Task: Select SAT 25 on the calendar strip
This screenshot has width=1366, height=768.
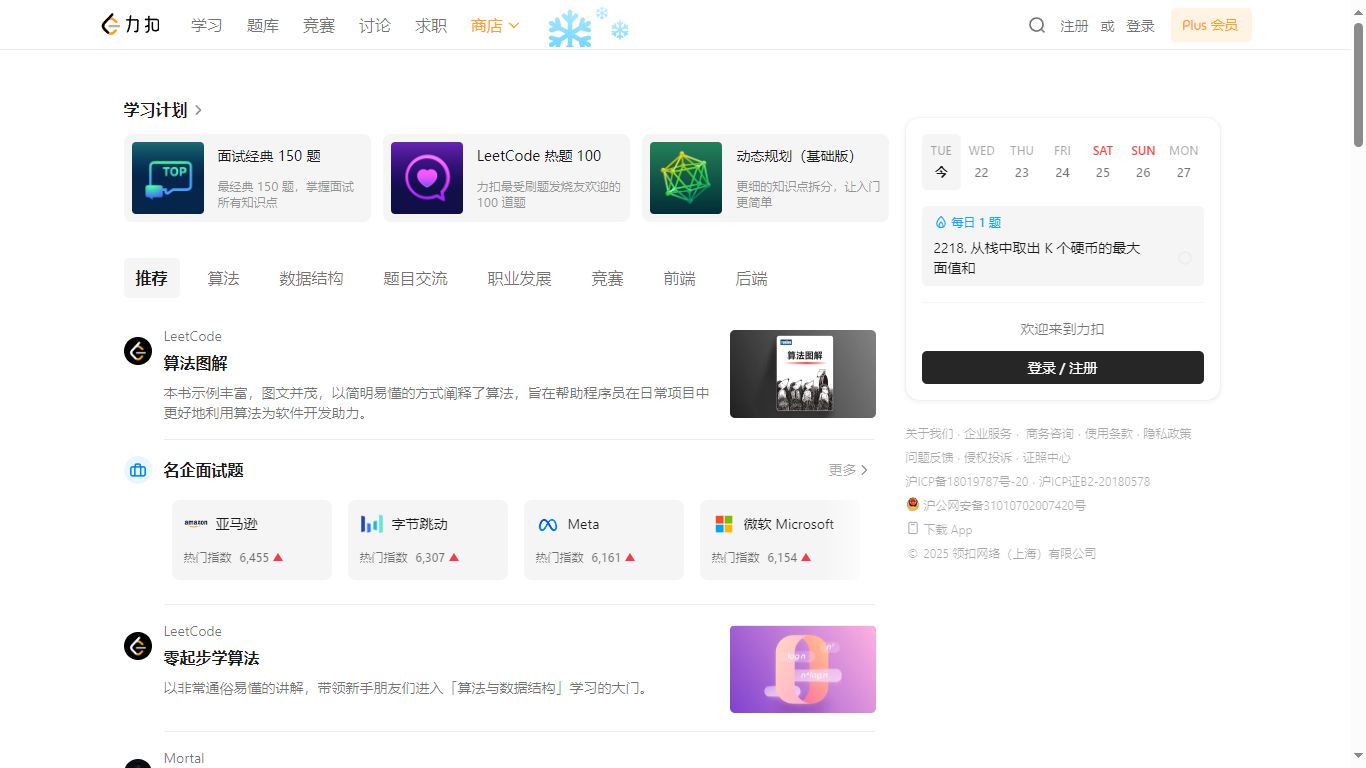Action: pos(1102,162)
